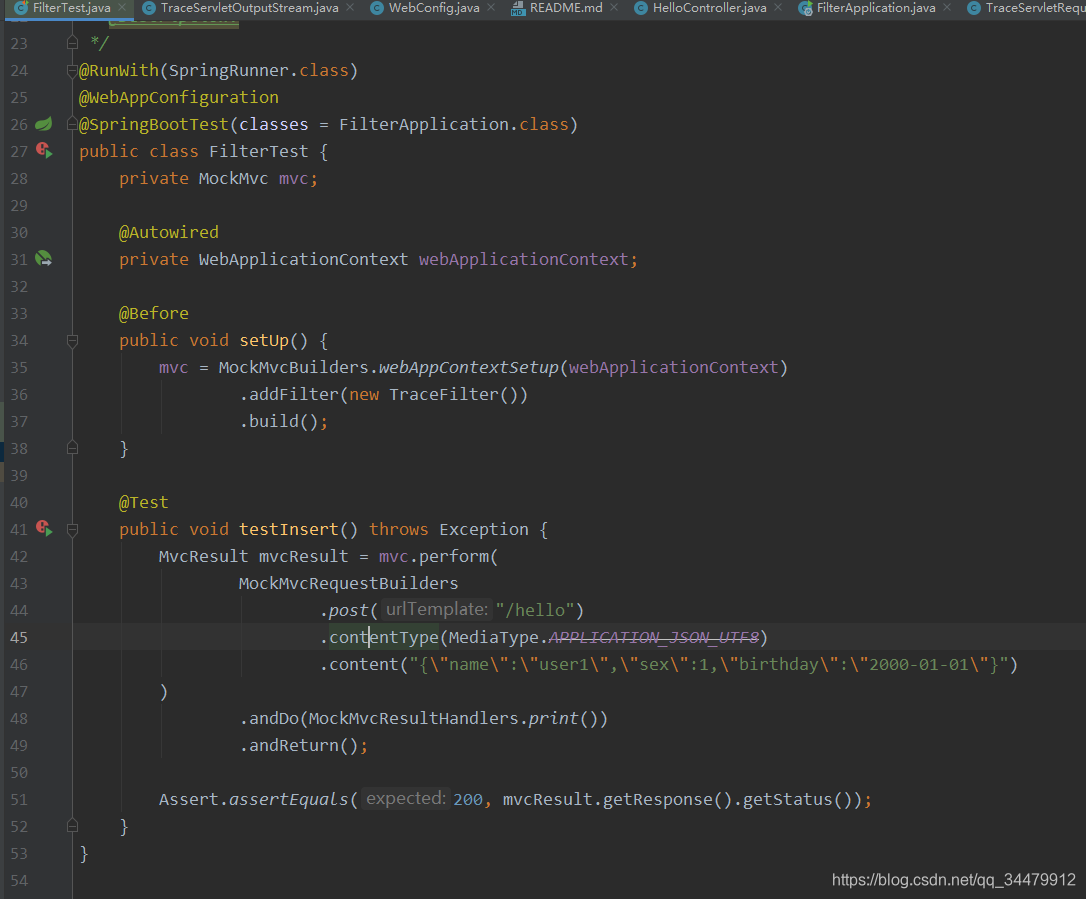The width and height of the screenshot is (1086, 899).
Task: Click MockMvcRequestBuilders on line 43
Action: coord(348,584)
